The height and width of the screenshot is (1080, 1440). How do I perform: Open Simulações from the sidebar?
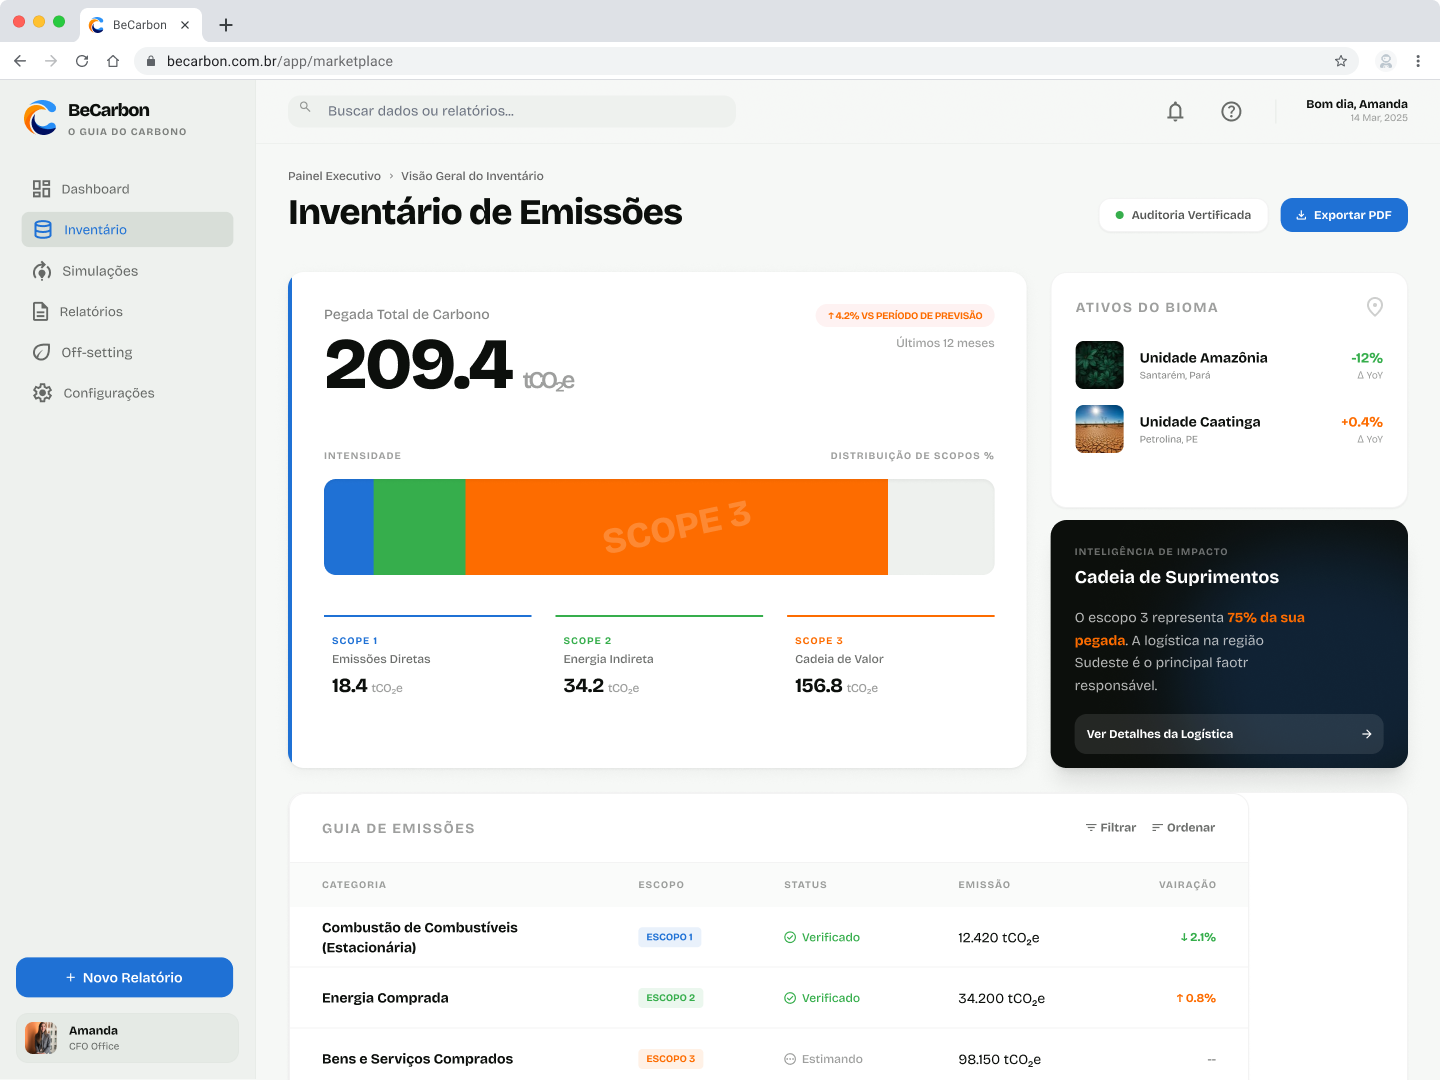[x=42, y=270]
